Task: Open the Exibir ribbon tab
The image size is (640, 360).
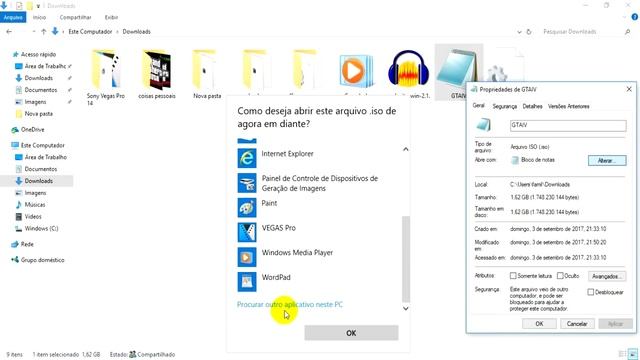Action: point(111,17)
